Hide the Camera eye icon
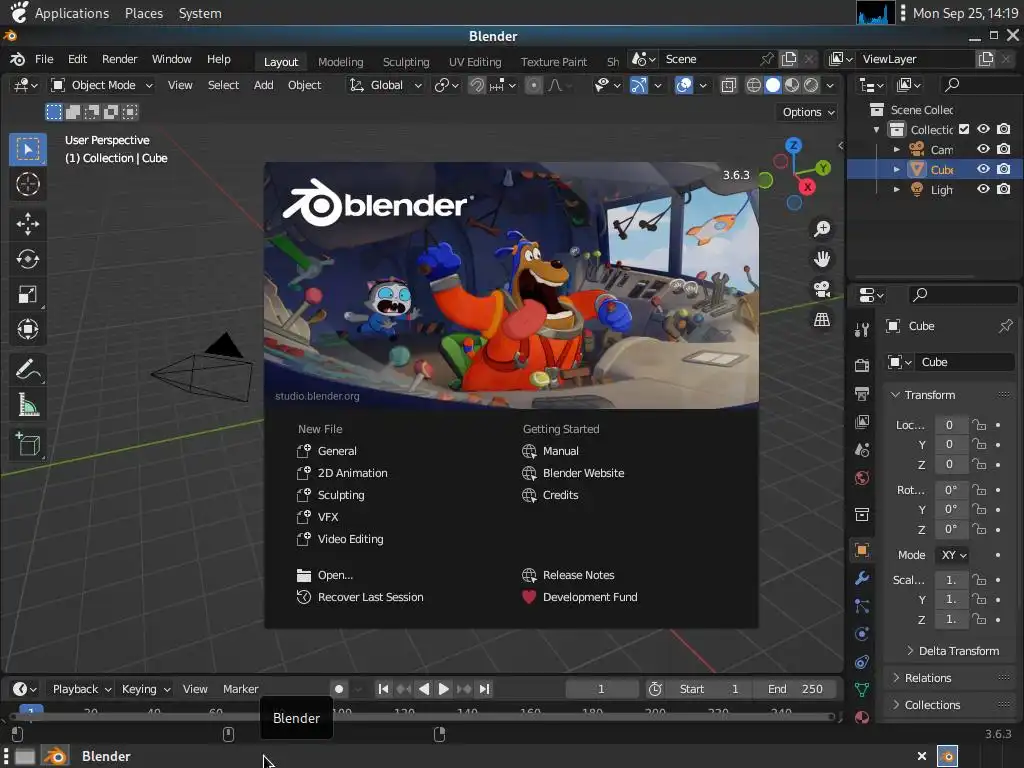1024x768 pixels. pos(983,149)
